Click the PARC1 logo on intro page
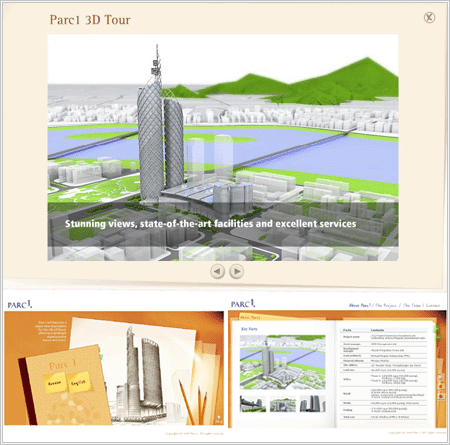 click(20, 304)
